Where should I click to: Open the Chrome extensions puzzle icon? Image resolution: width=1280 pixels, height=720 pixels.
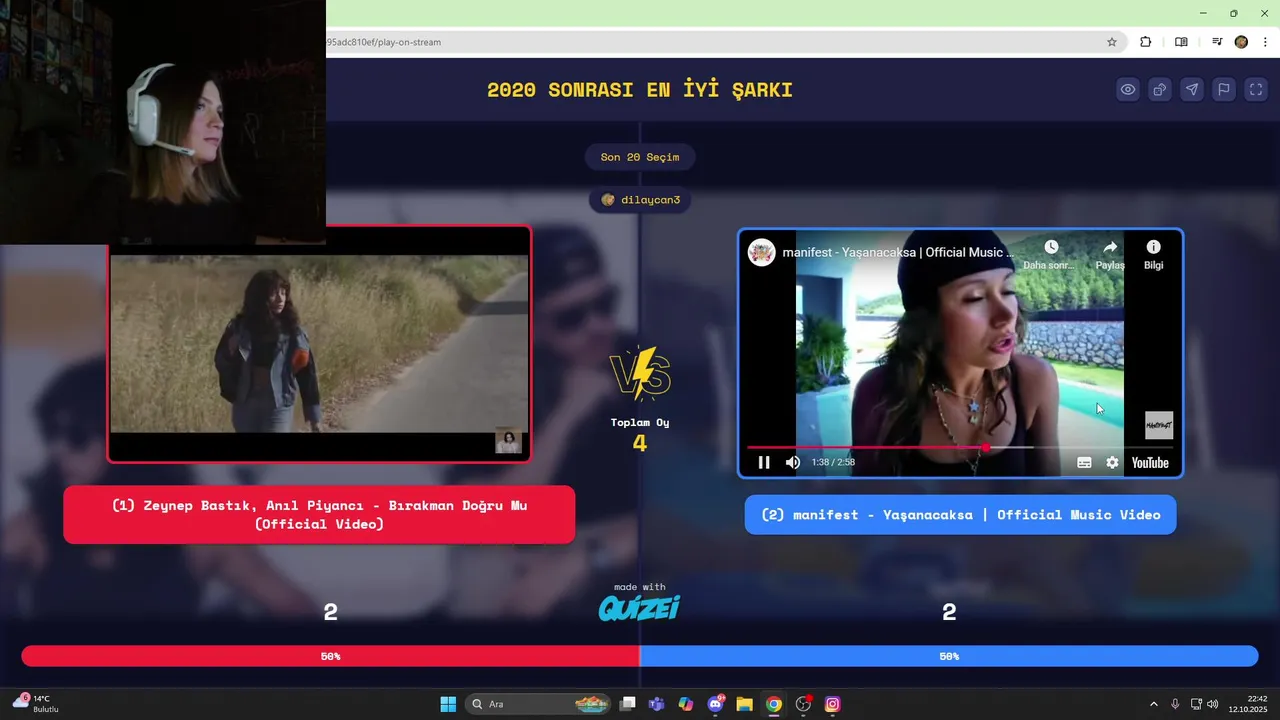[1146, 42]
